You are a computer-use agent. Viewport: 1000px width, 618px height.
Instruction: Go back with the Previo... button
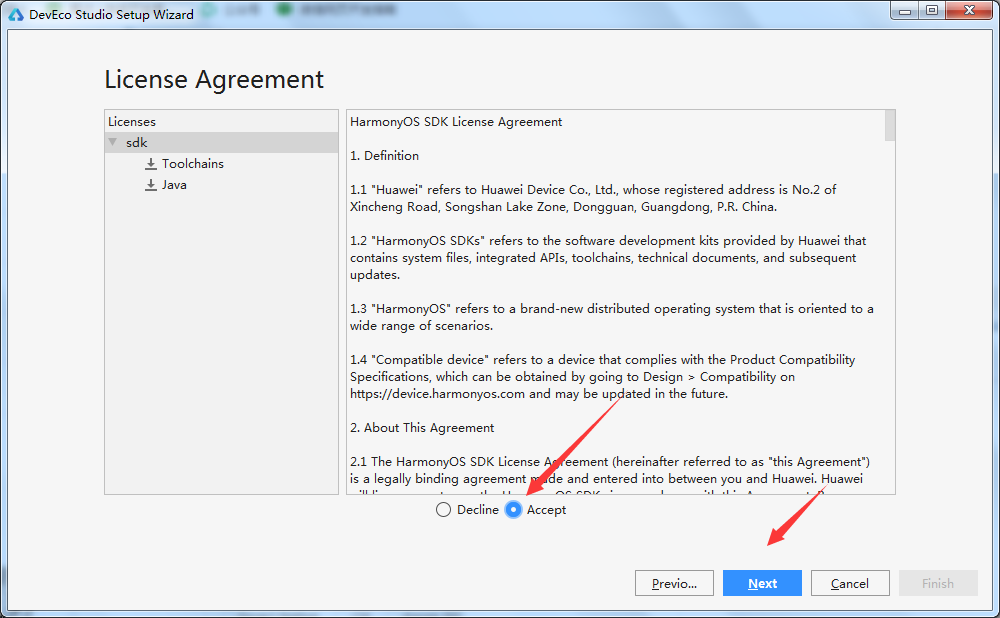pos(674,583)
